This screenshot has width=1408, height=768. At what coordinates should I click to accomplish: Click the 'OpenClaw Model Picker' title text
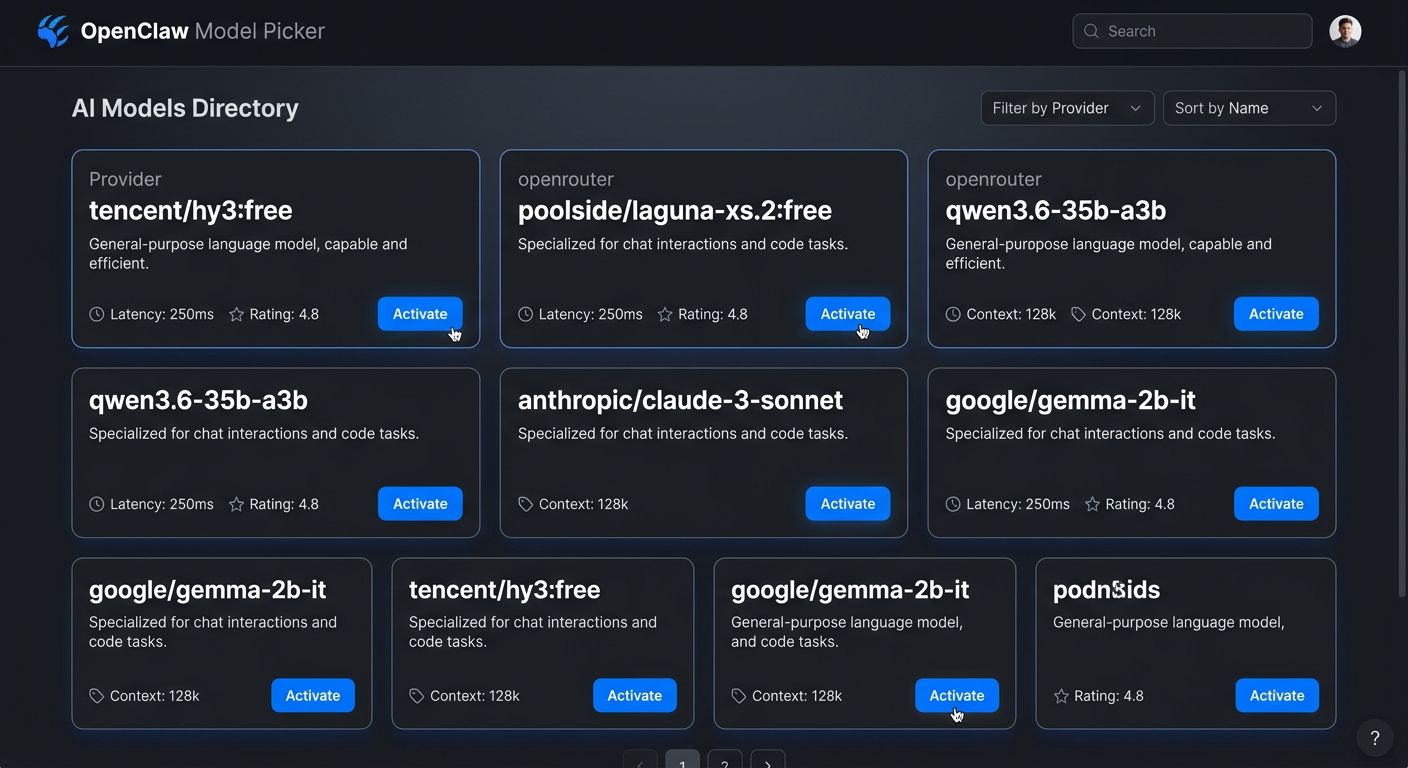[x=203, y=31]
